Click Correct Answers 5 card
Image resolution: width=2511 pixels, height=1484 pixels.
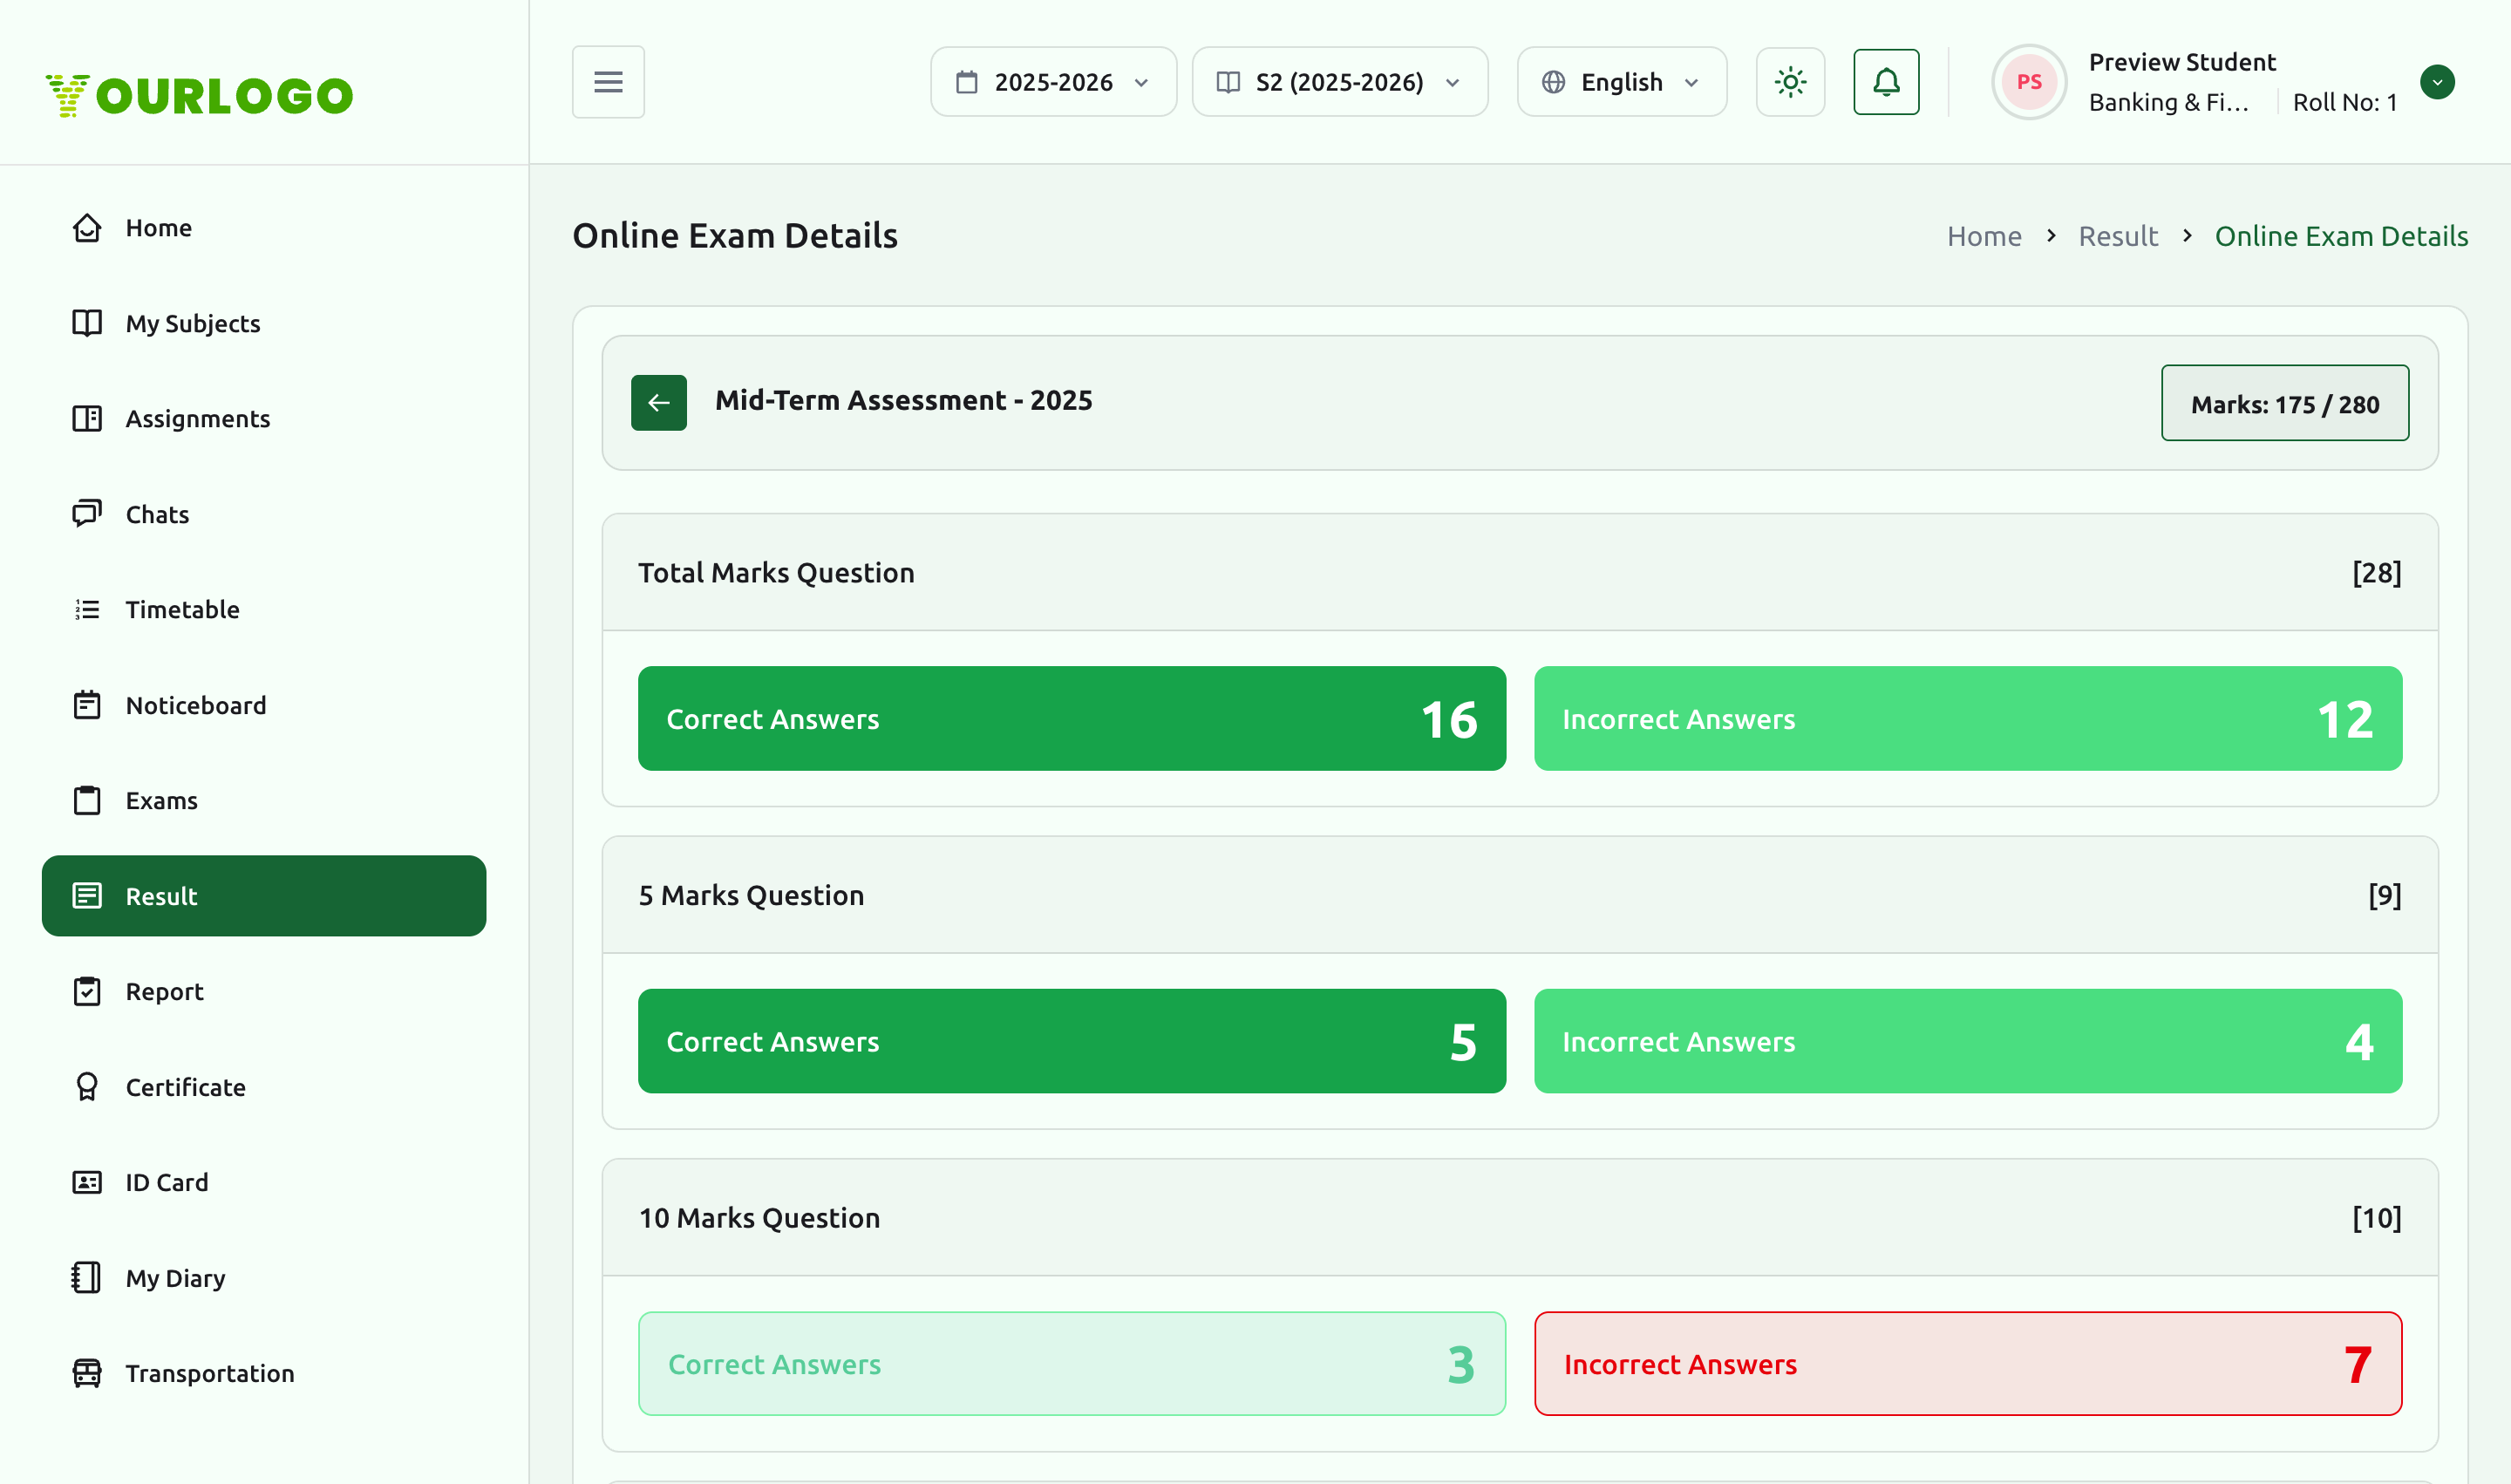coord(1072,1041)
